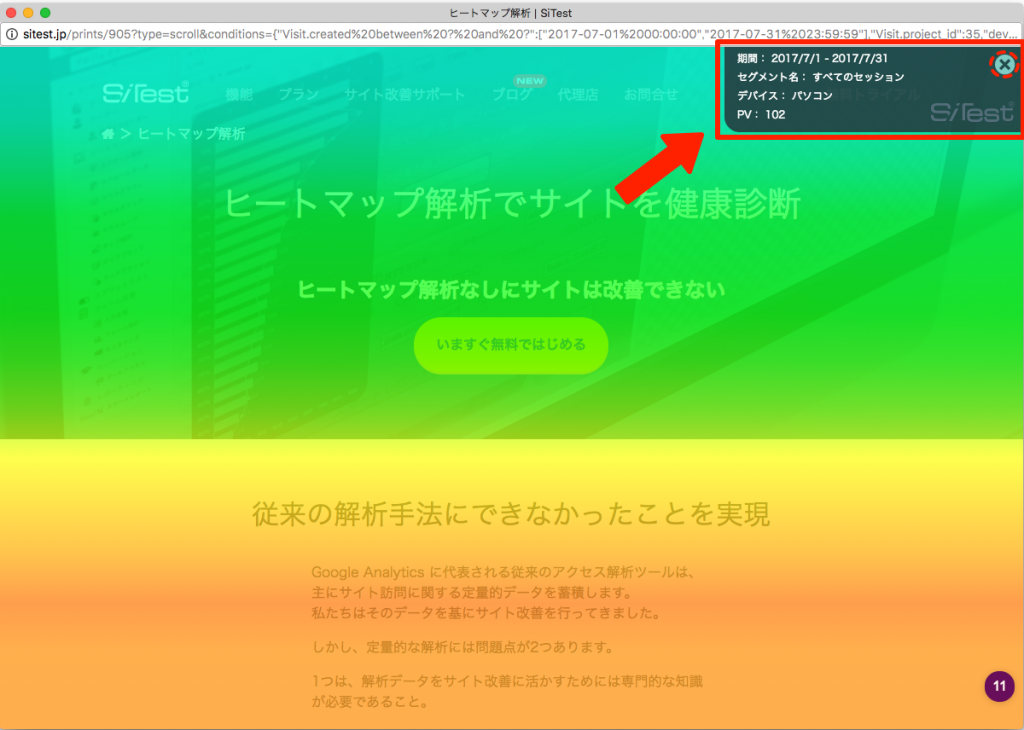The width and height of the screenshot is (1024, 730).
Task: Click the heading ヒートマップ解析でサイトを健康診断
Action: (512, 203)
